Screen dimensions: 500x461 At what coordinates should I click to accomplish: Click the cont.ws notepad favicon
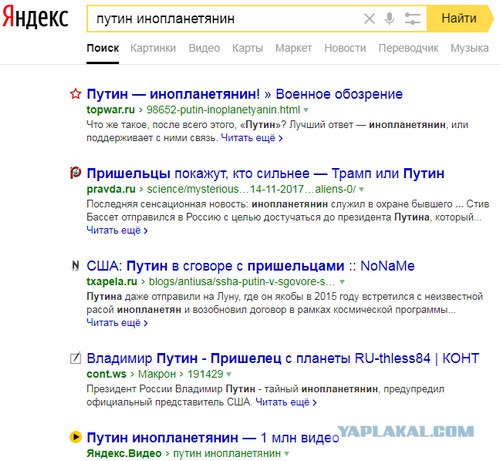[76, 358]
